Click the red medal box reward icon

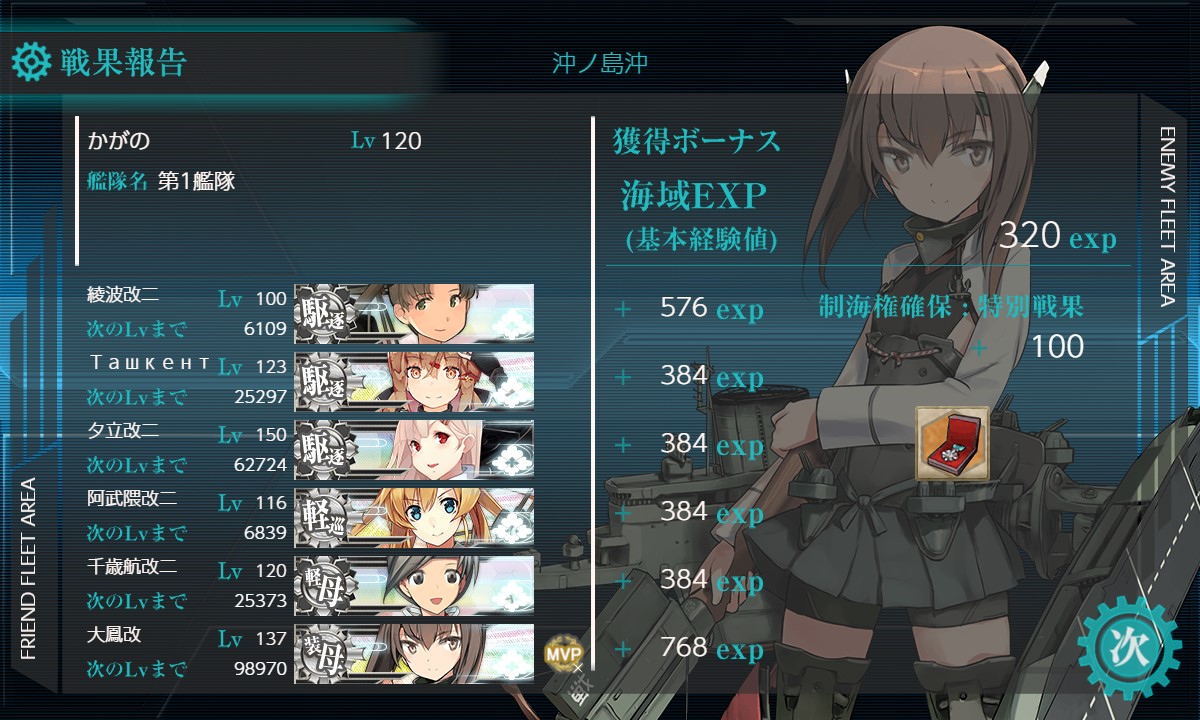click(952, 441)
